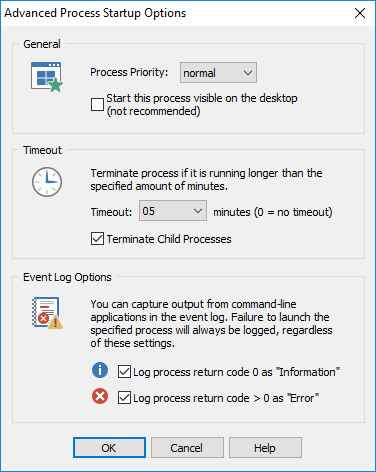Click the Timeout value field showing 05
Screen dimensions: 376x472
click(165, 211)
